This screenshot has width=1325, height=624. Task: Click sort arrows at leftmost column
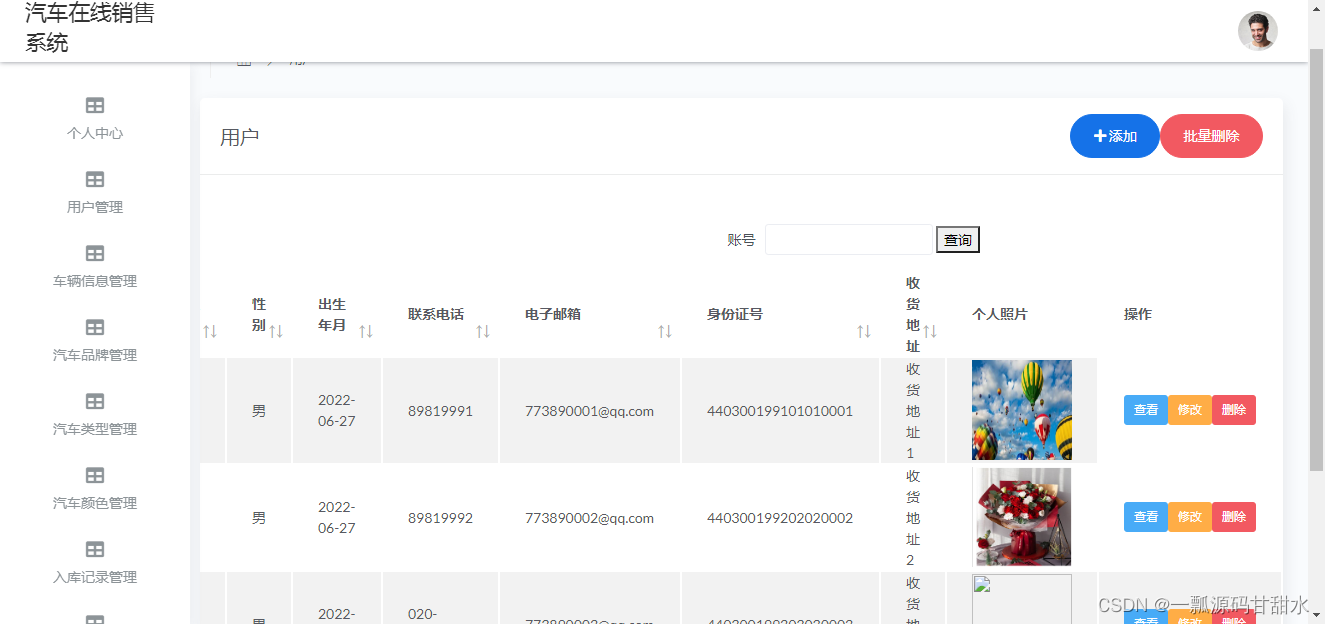(210, 331)
